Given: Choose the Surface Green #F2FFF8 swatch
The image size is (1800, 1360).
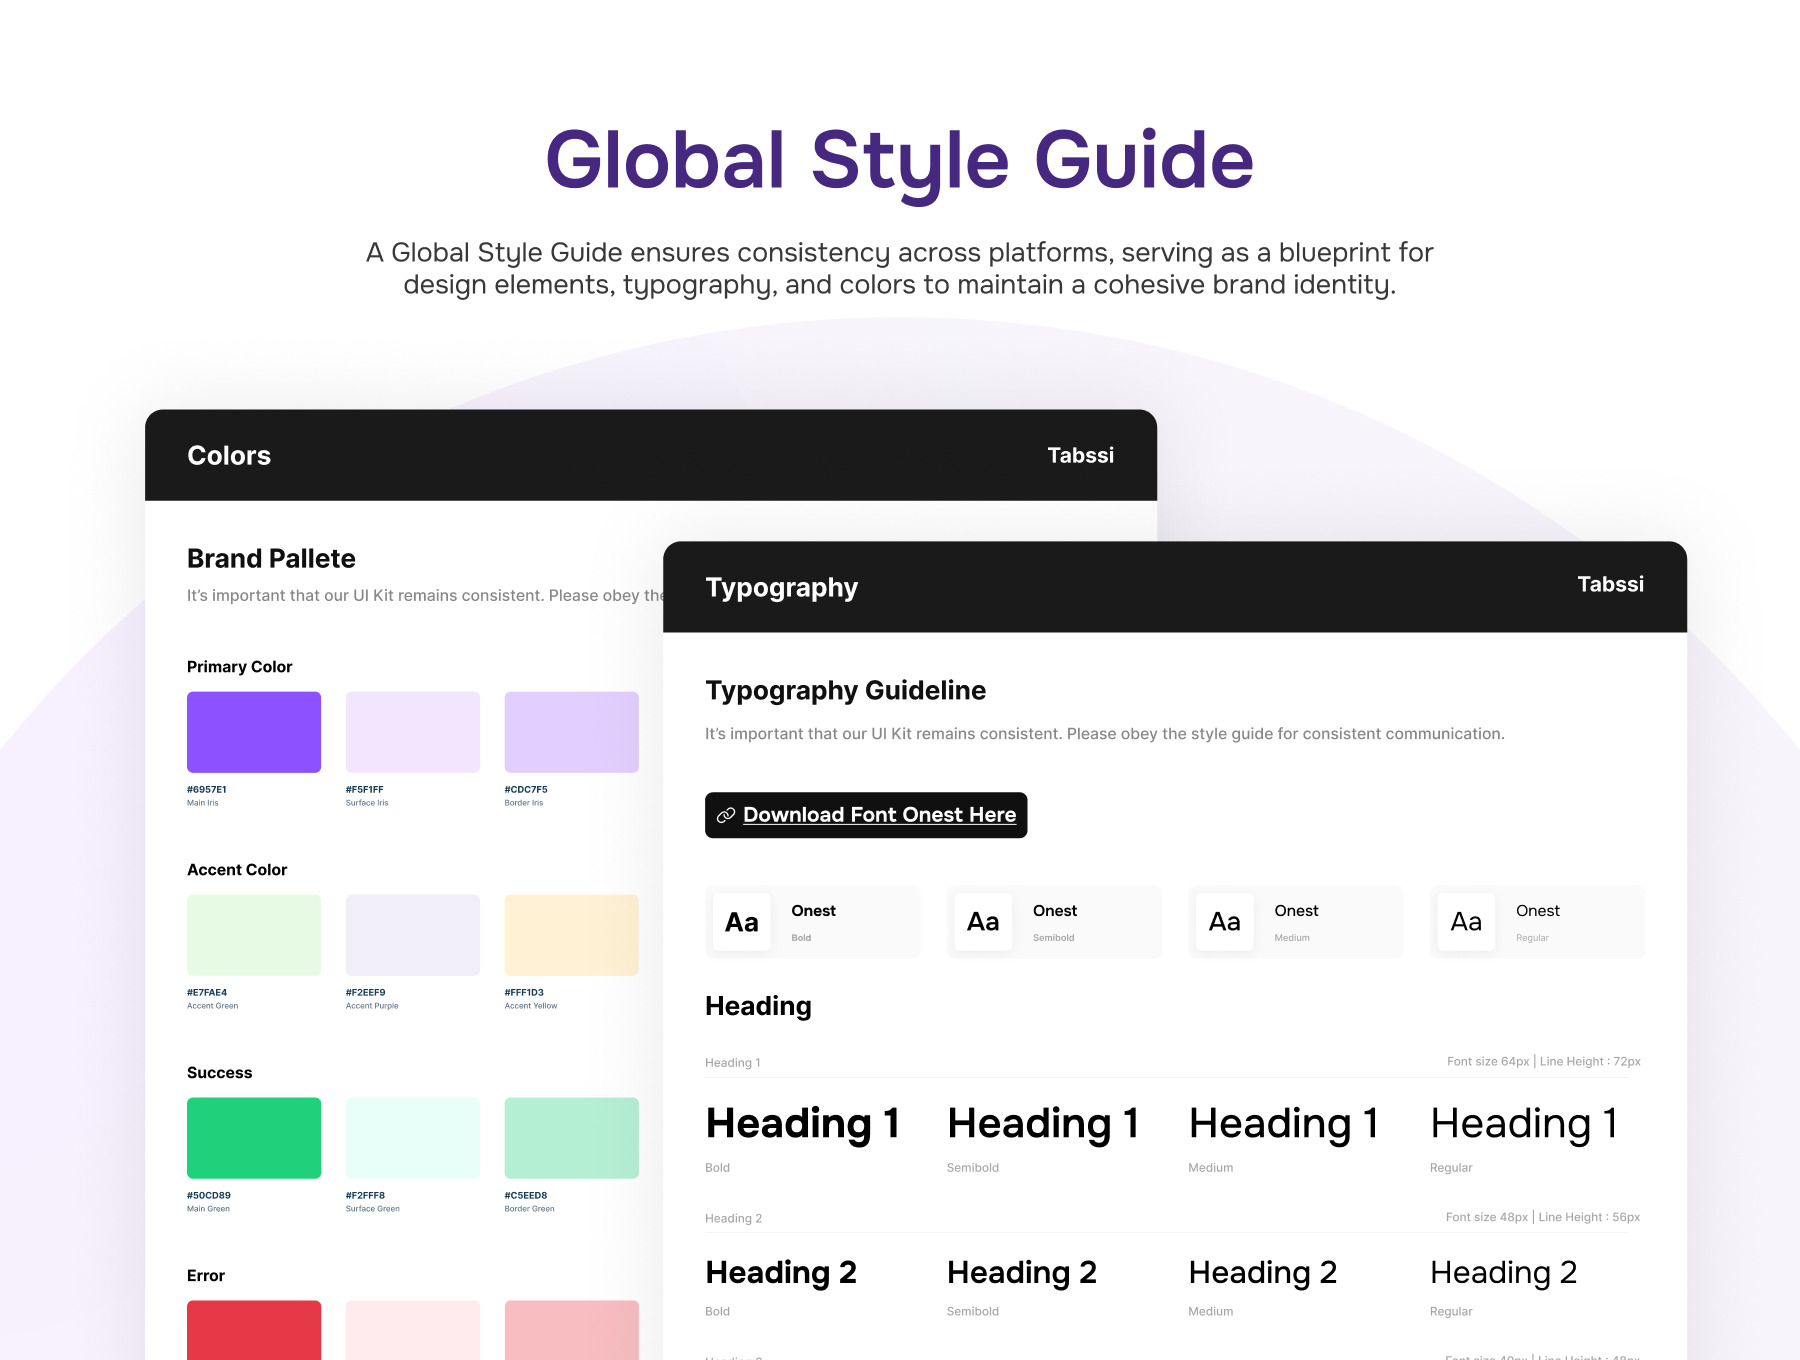Looking at the screenshot, I should pos(413,1138).
